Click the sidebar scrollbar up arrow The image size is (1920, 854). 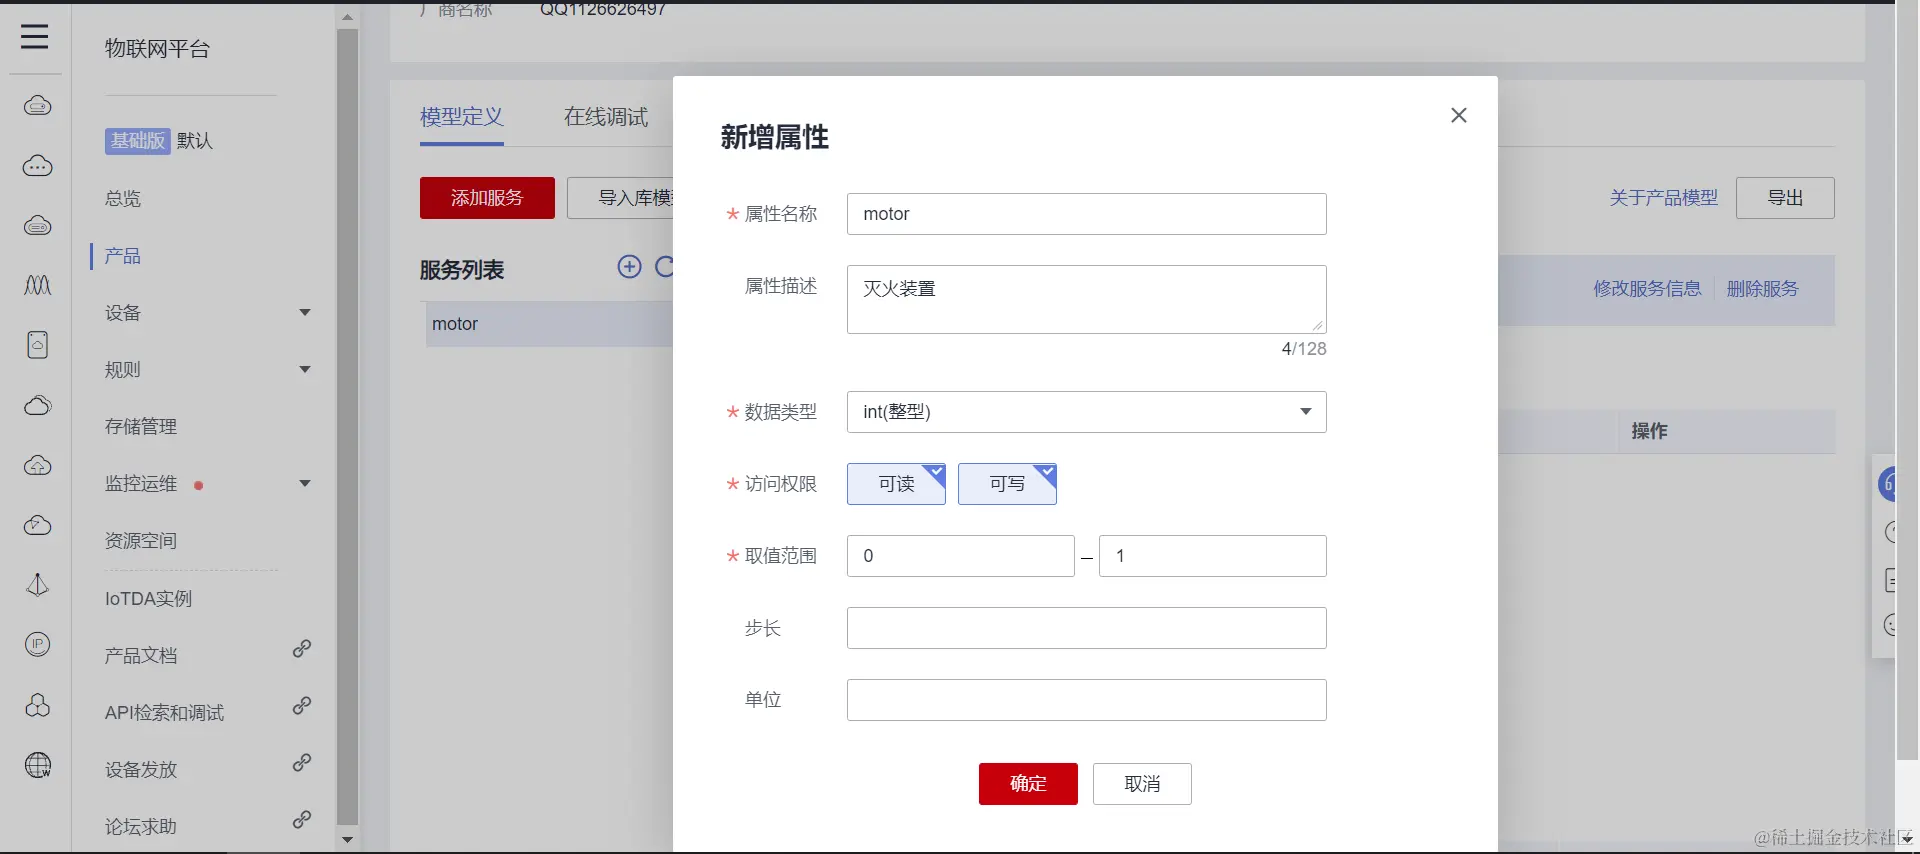pyautogui.click(x=347, y=17)
